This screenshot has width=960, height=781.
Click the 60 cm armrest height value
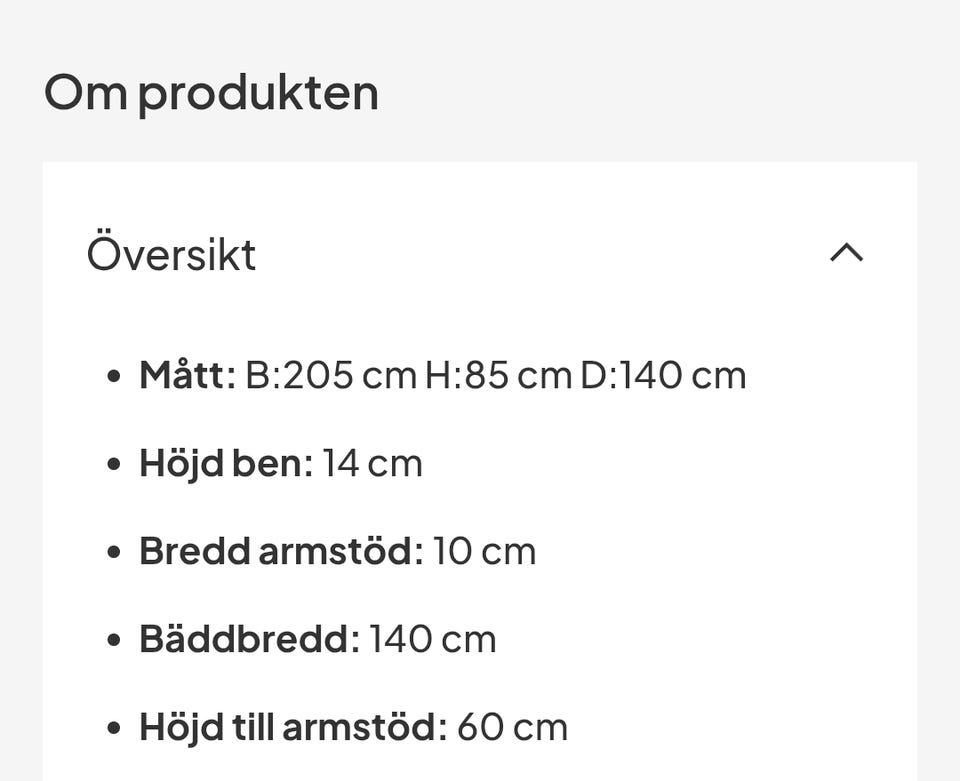coord(512,728)
